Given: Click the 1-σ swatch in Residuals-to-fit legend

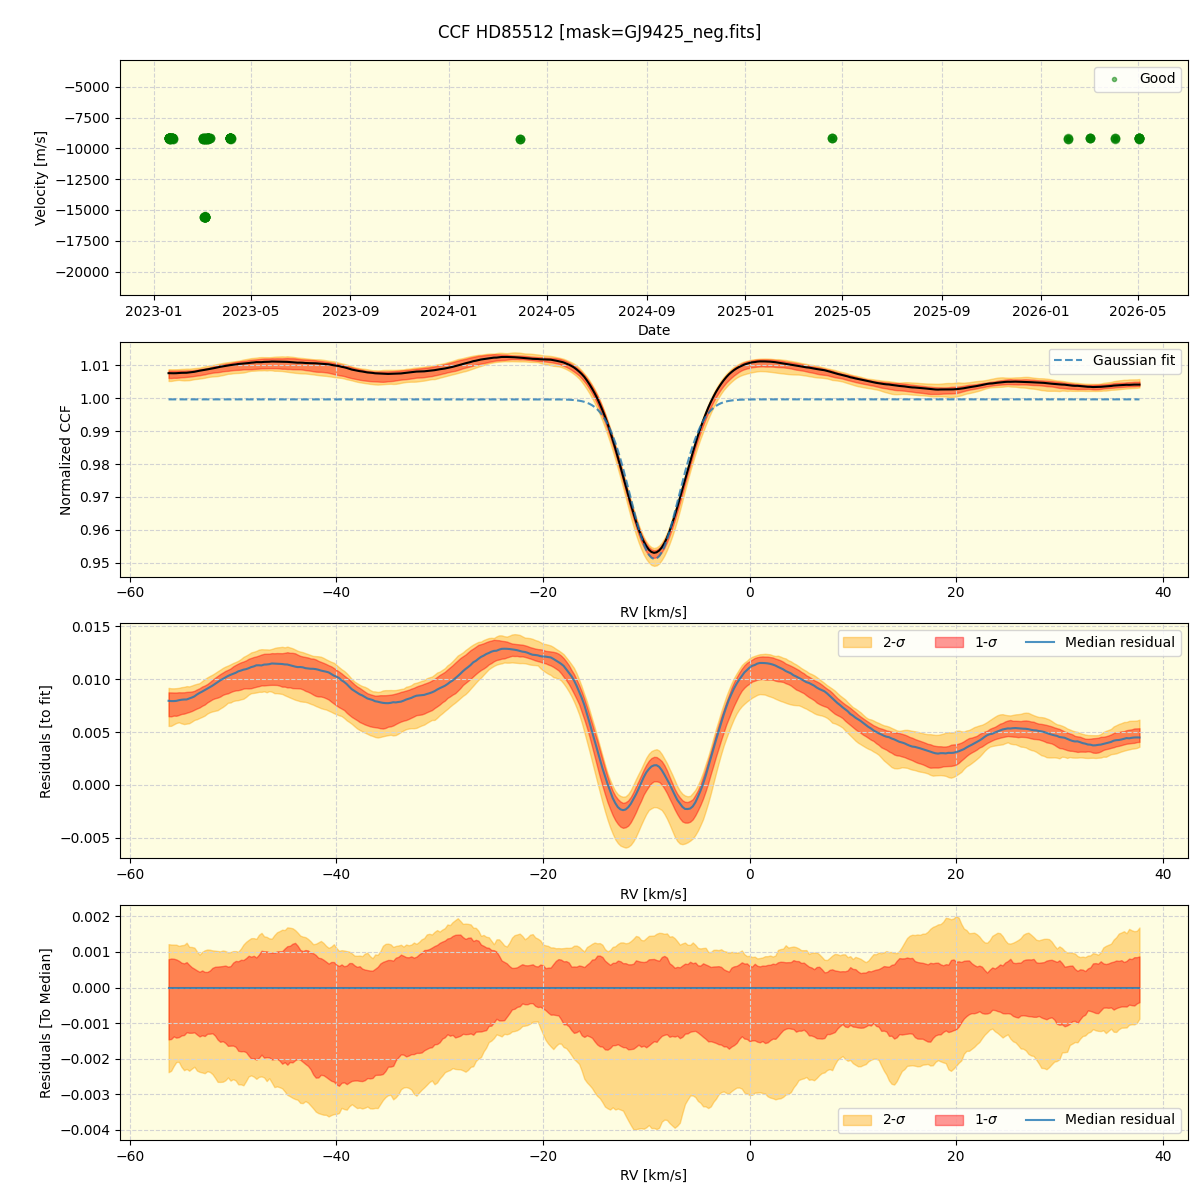Looking at the screenshot, I should pos(949,643).
